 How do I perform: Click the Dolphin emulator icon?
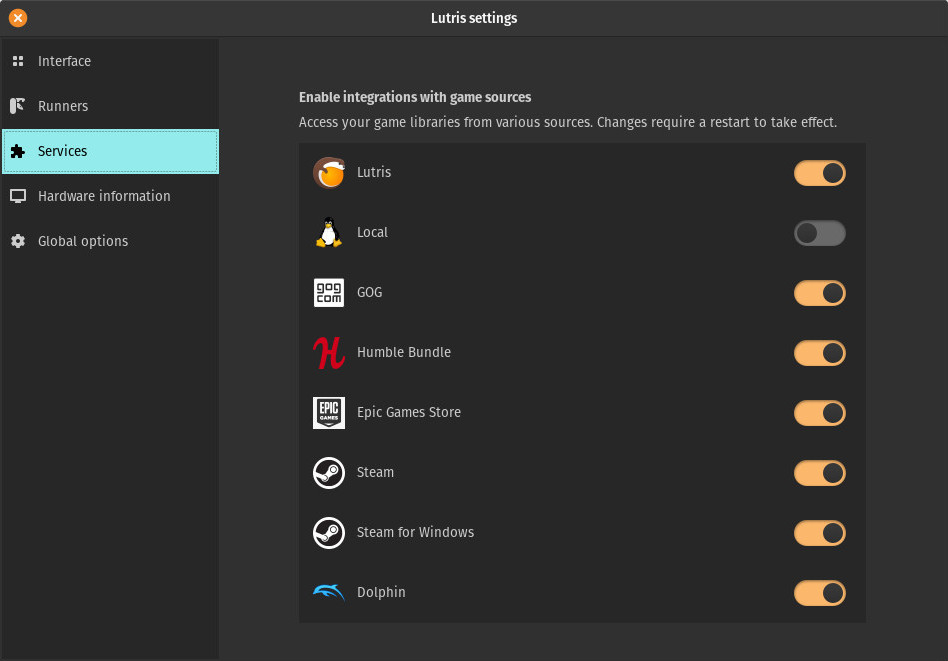328,592
